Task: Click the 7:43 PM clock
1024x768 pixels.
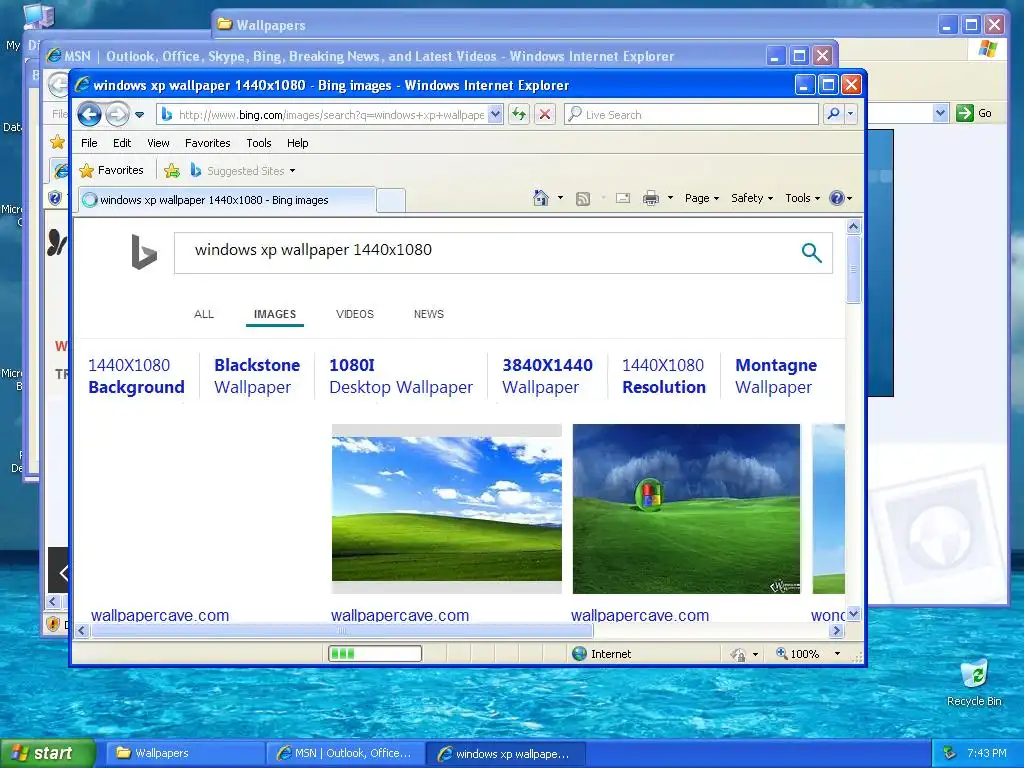Action: pos(987,754)
